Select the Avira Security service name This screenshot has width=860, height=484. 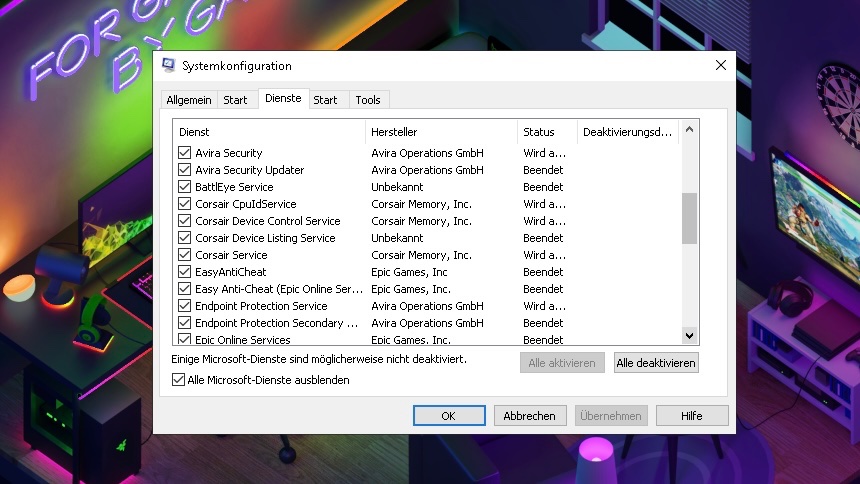(229, 153)
